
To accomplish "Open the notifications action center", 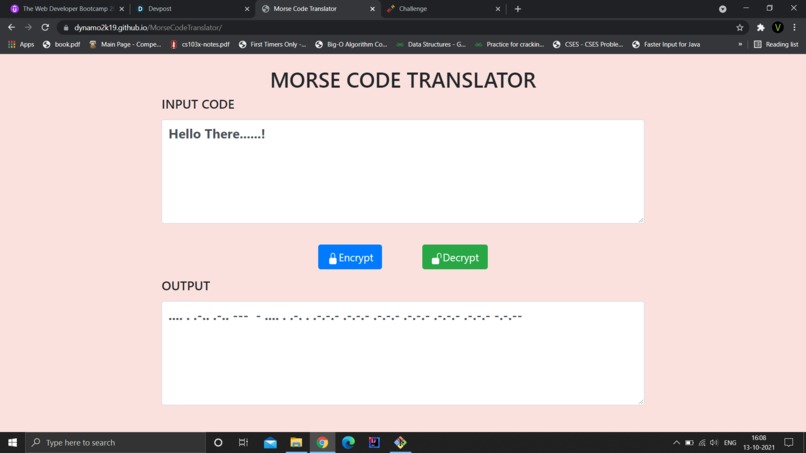I will point(789,442).
